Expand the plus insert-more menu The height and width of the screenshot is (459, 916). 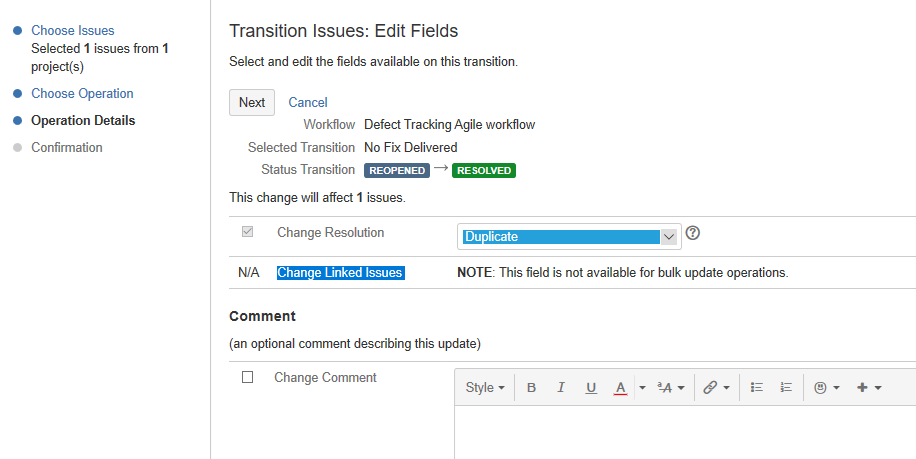click(869, 387)
